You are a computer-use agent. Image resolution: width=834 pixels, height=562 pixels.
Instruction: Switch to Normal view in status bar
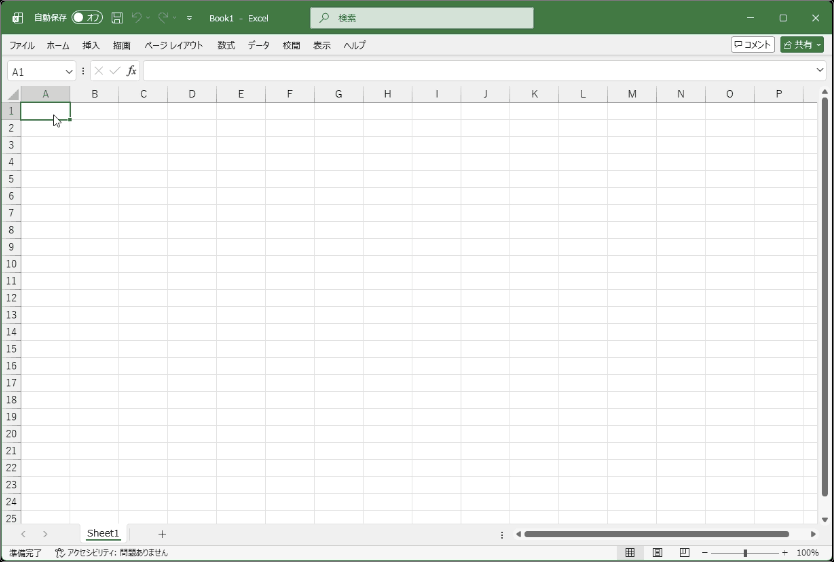630,552
